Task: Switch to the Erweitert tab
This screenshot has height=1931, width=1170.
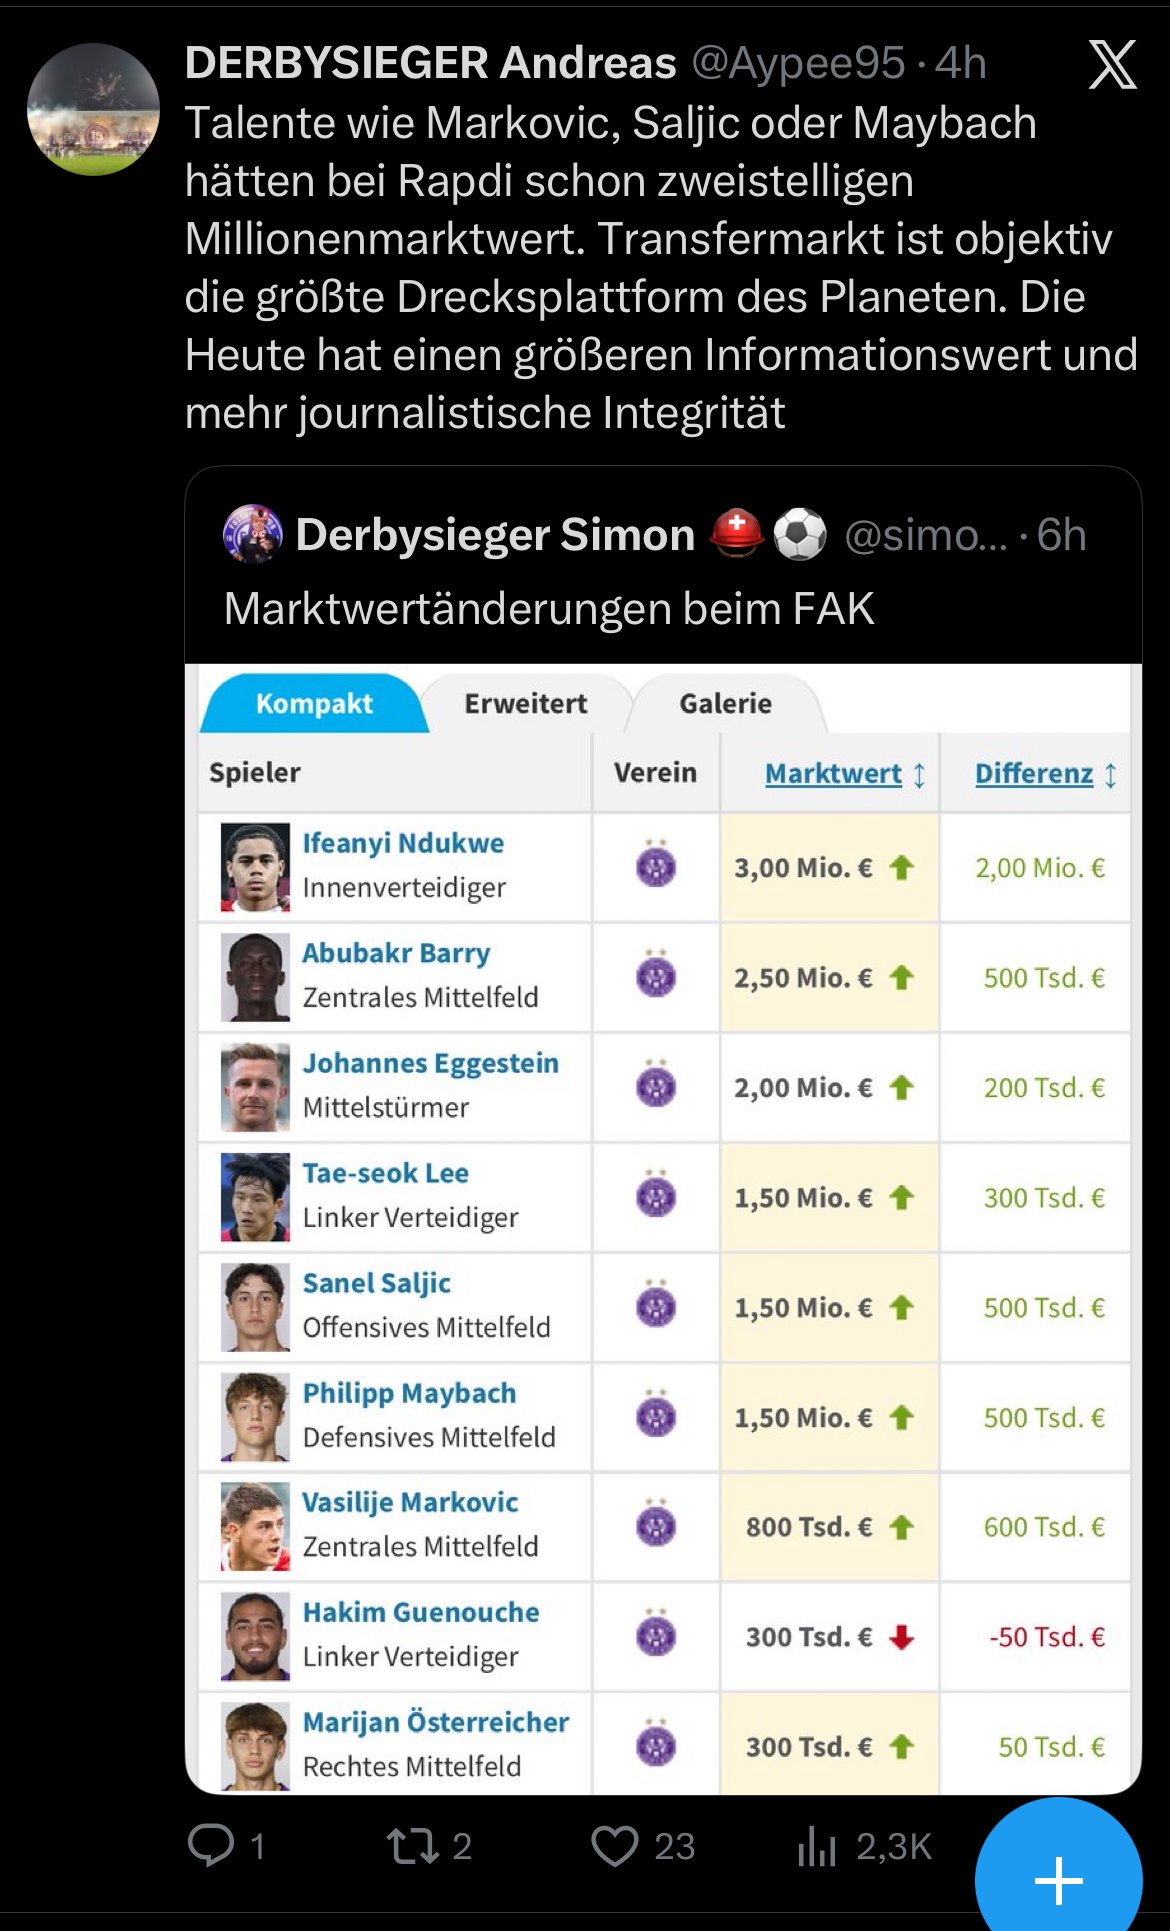Action: tap(526, 704)
